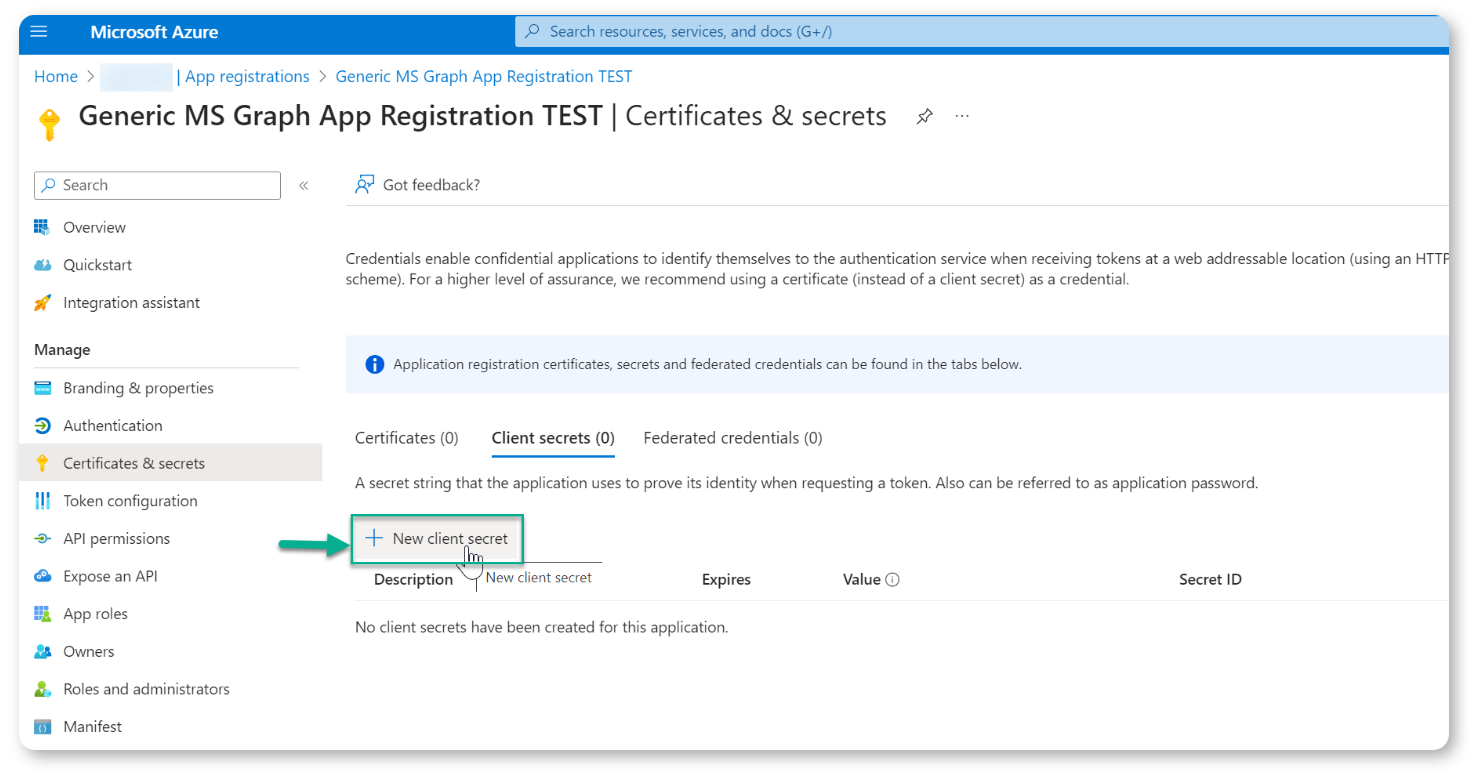Open Quickstart page
1476x781 pixels.
pyautogui.click(x=97, y=265)
